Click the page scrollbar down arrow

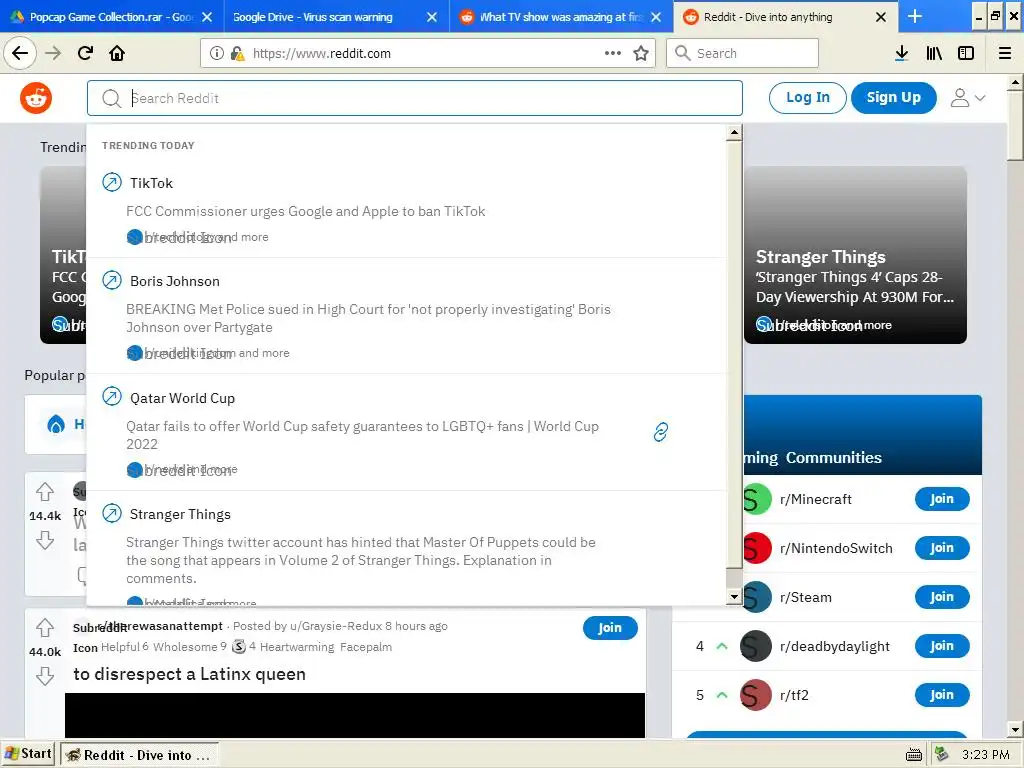[x=1015, y=729]
